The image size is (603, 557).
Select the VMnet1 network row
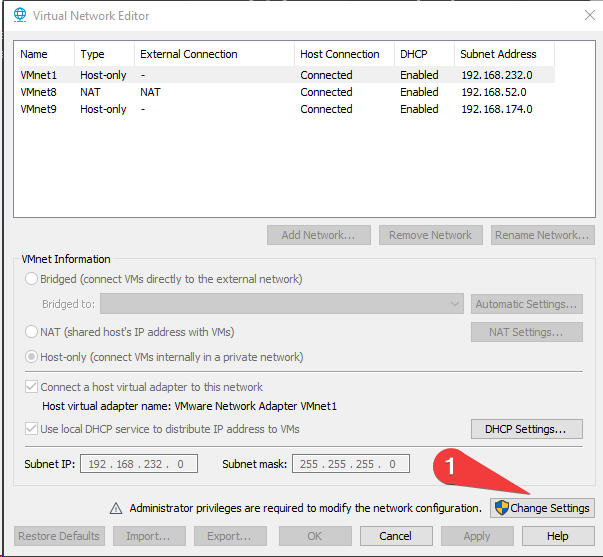coord(285,75)
